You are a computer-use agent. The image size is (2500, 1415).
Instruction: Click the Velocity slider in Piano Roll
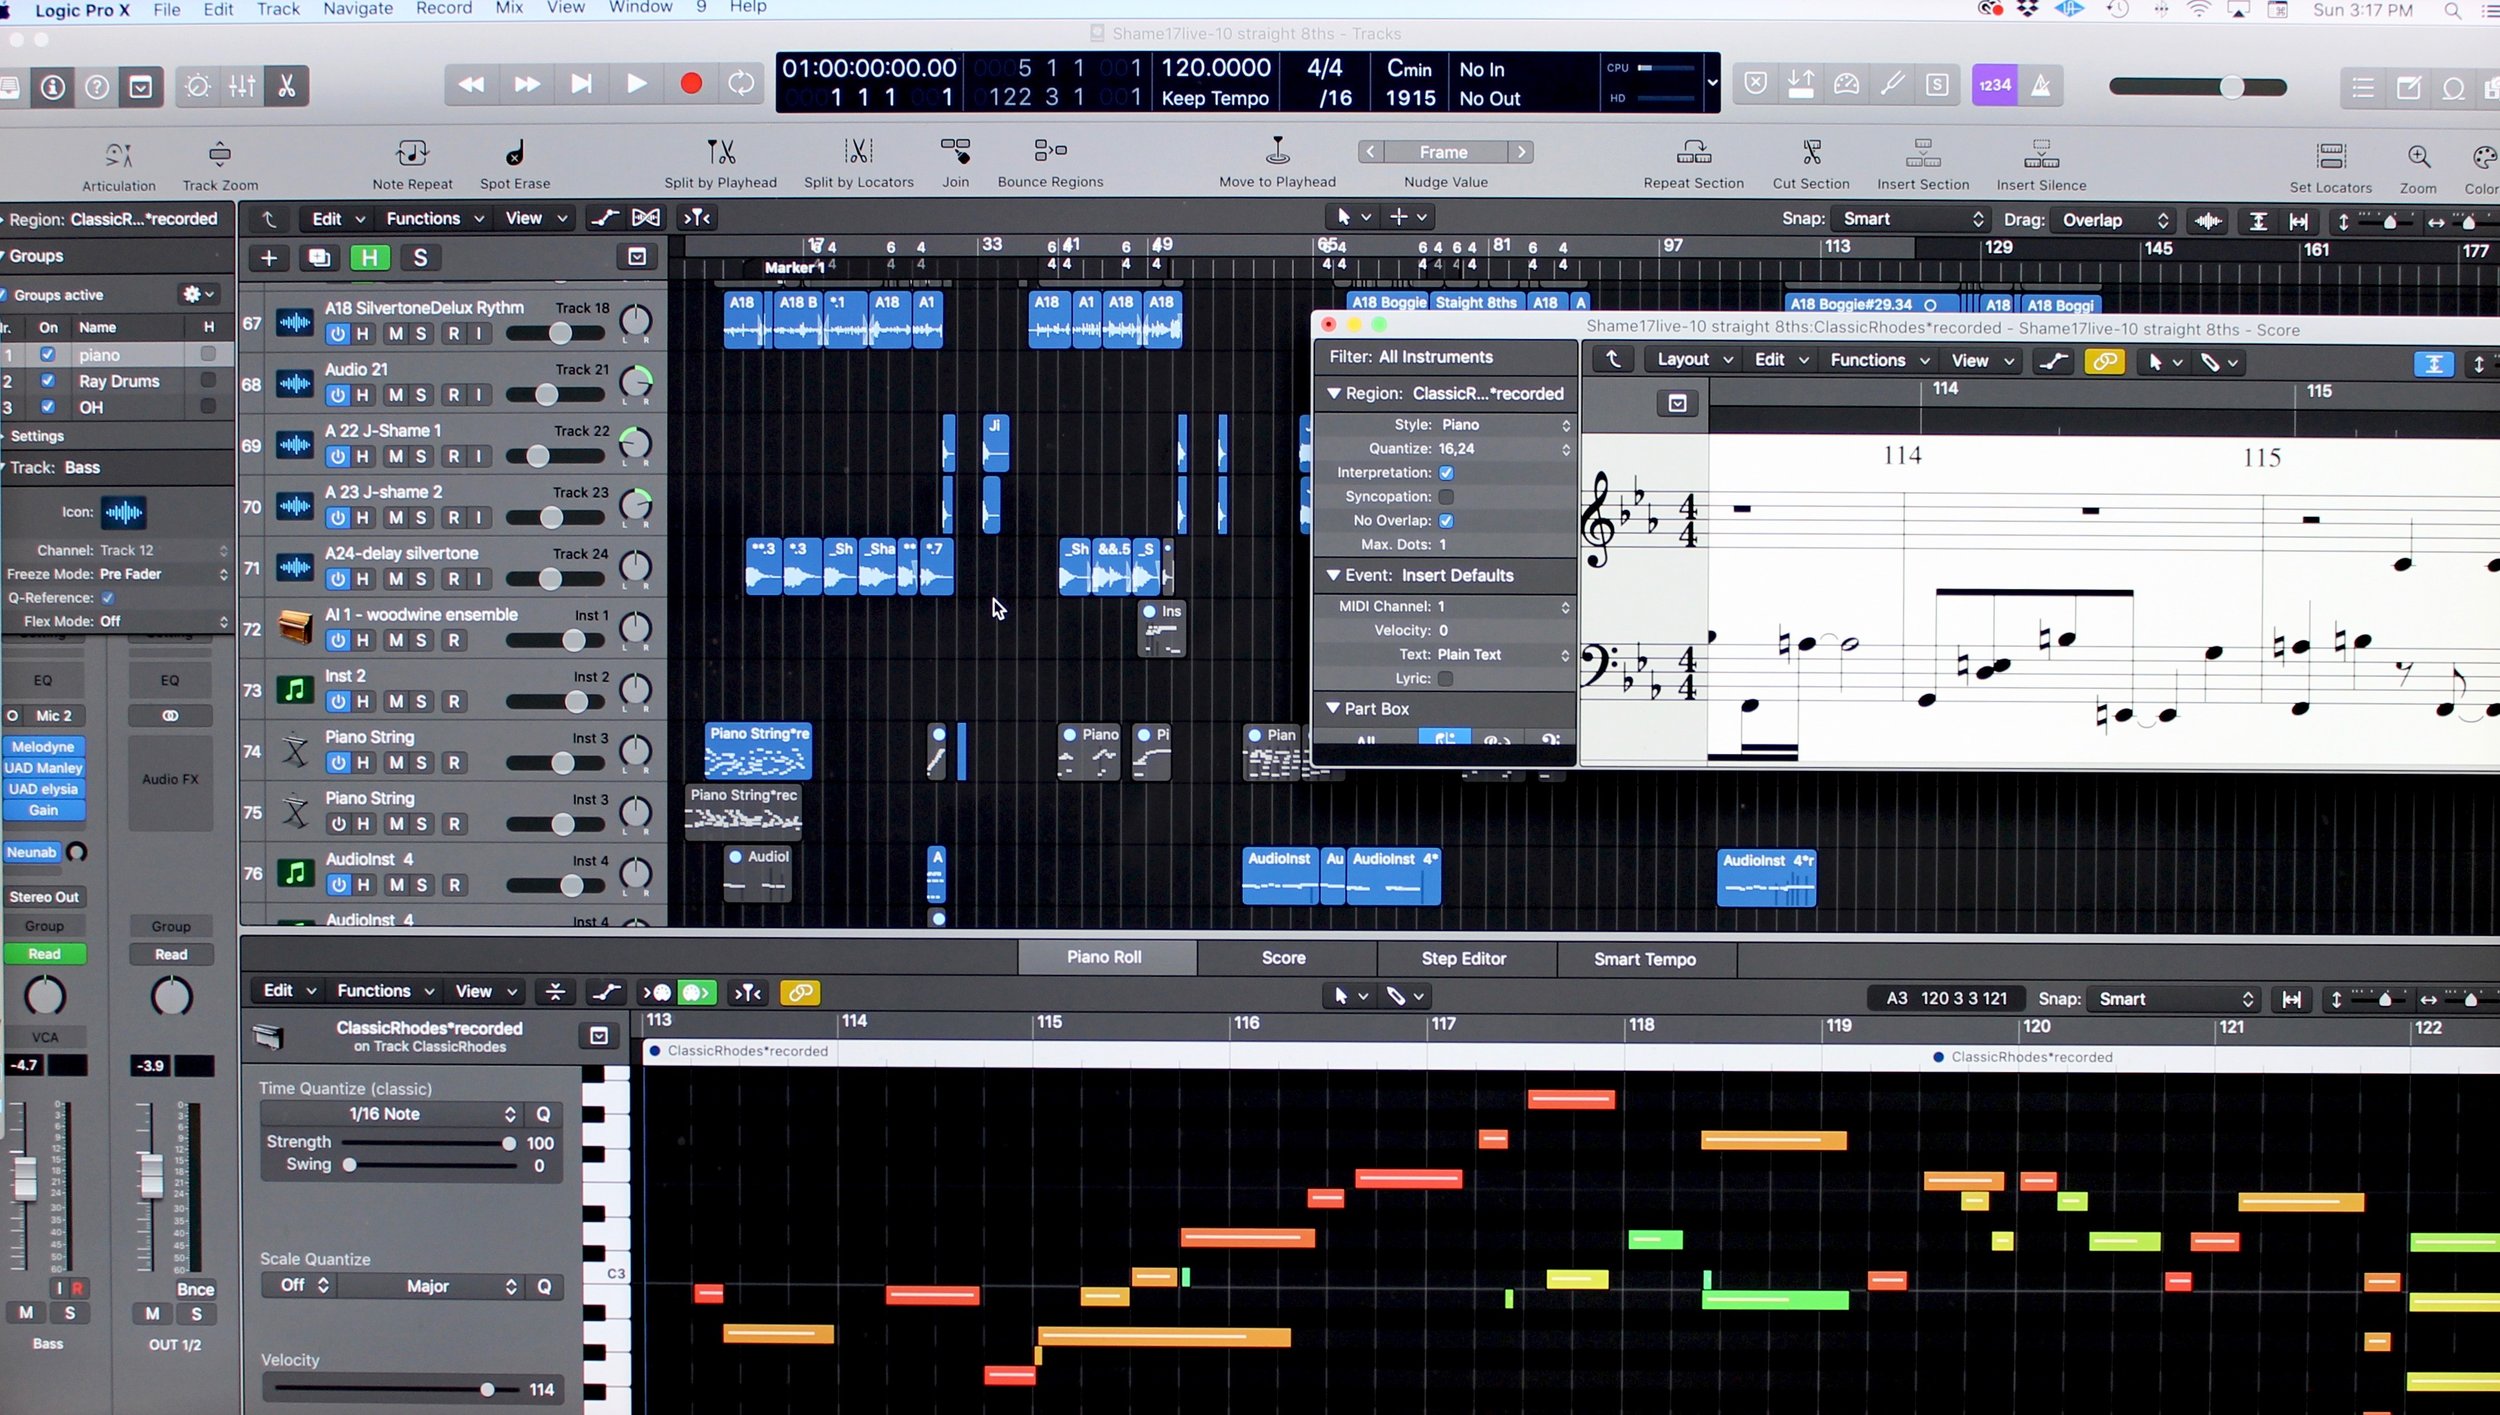point(397,1389)
